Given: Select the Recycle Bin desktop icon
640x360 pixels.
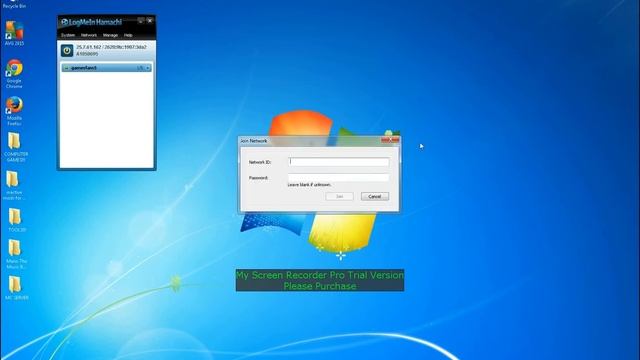Looking at the screenshot, I should [14, 4].
